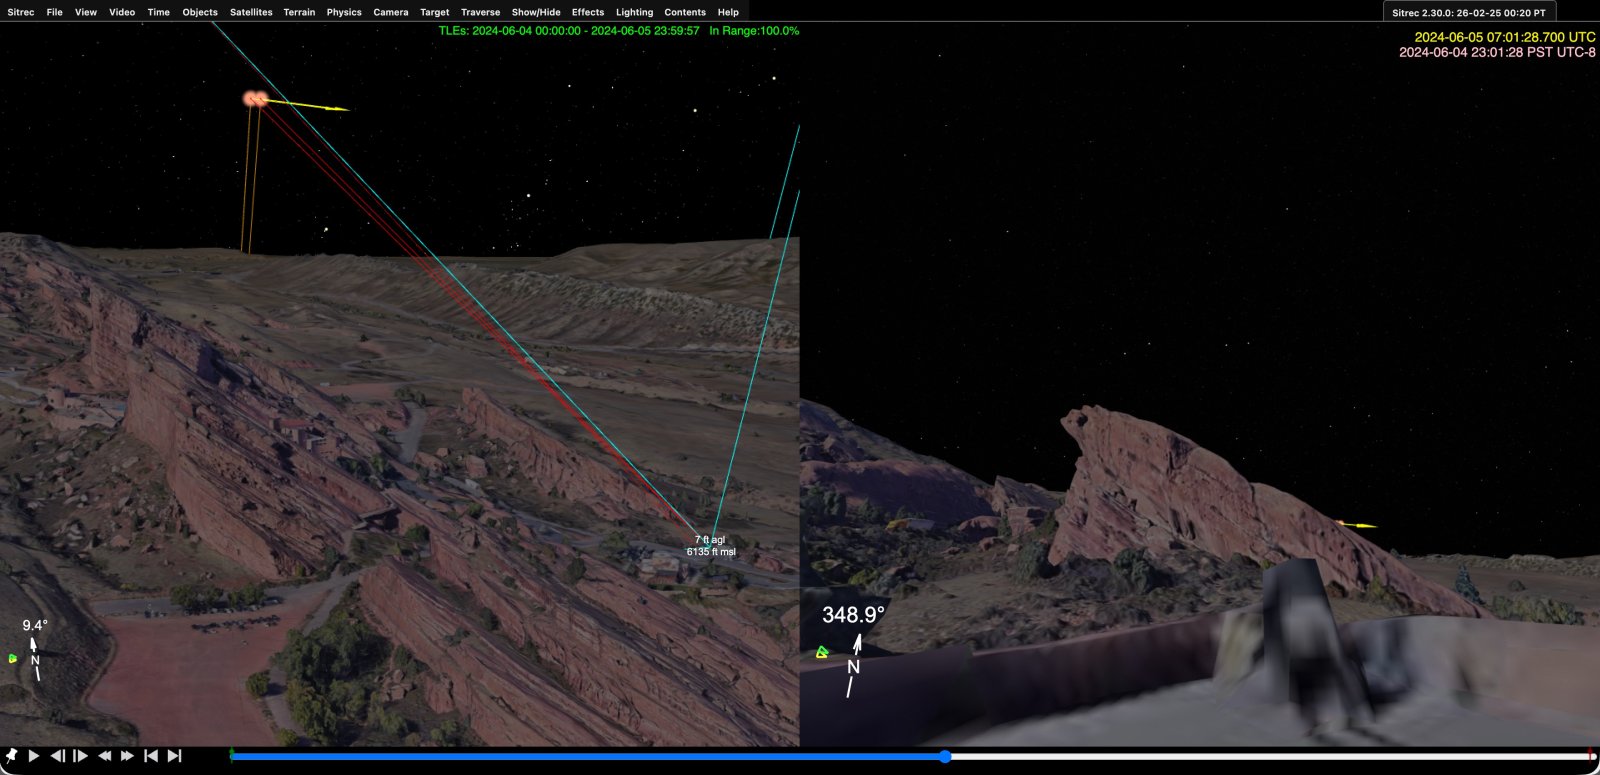
Task: Step forward one frame
Action: point(81,756)
